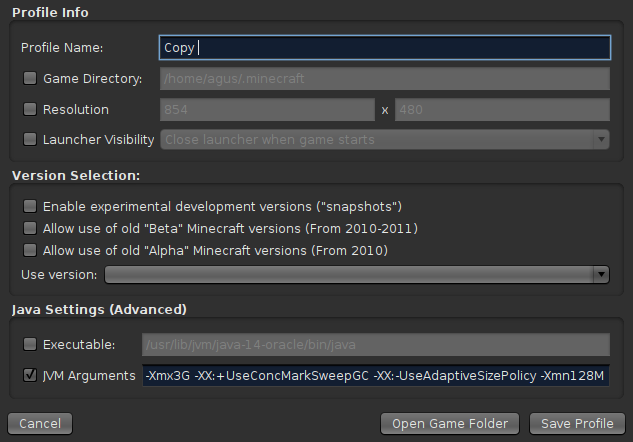Expand the Use version dropdown
This screenshot has width=633, height=442.
tap(357, 274)
